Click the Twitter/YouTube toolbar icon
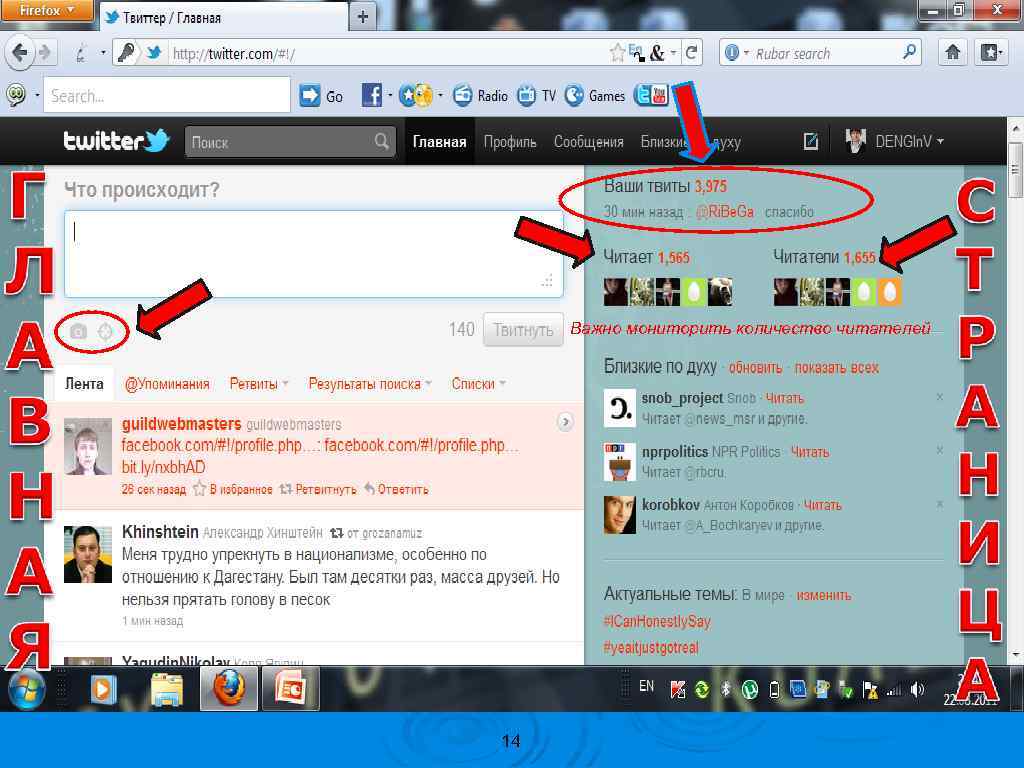 coord(651,95)
